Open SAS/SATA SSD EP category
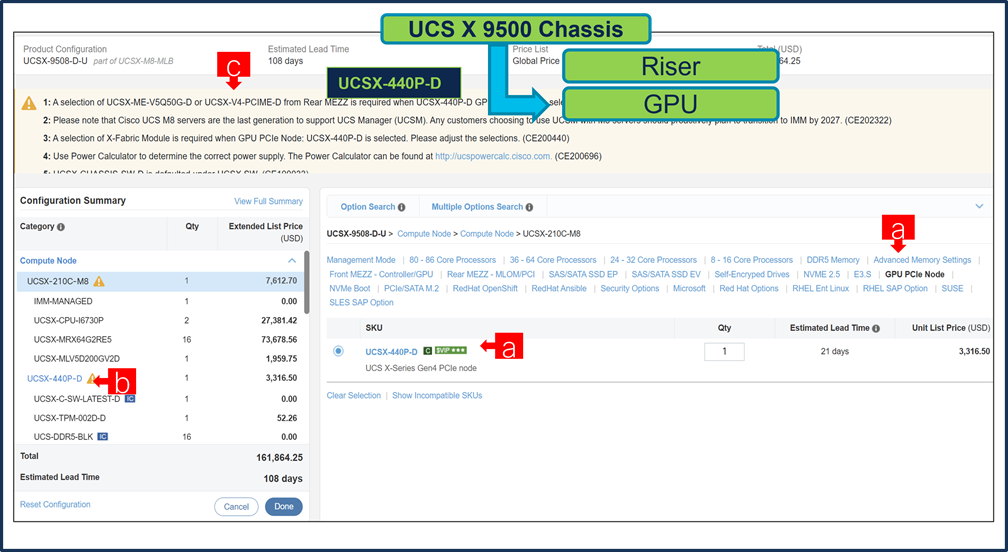1008x552 pixels. [583, 274]
